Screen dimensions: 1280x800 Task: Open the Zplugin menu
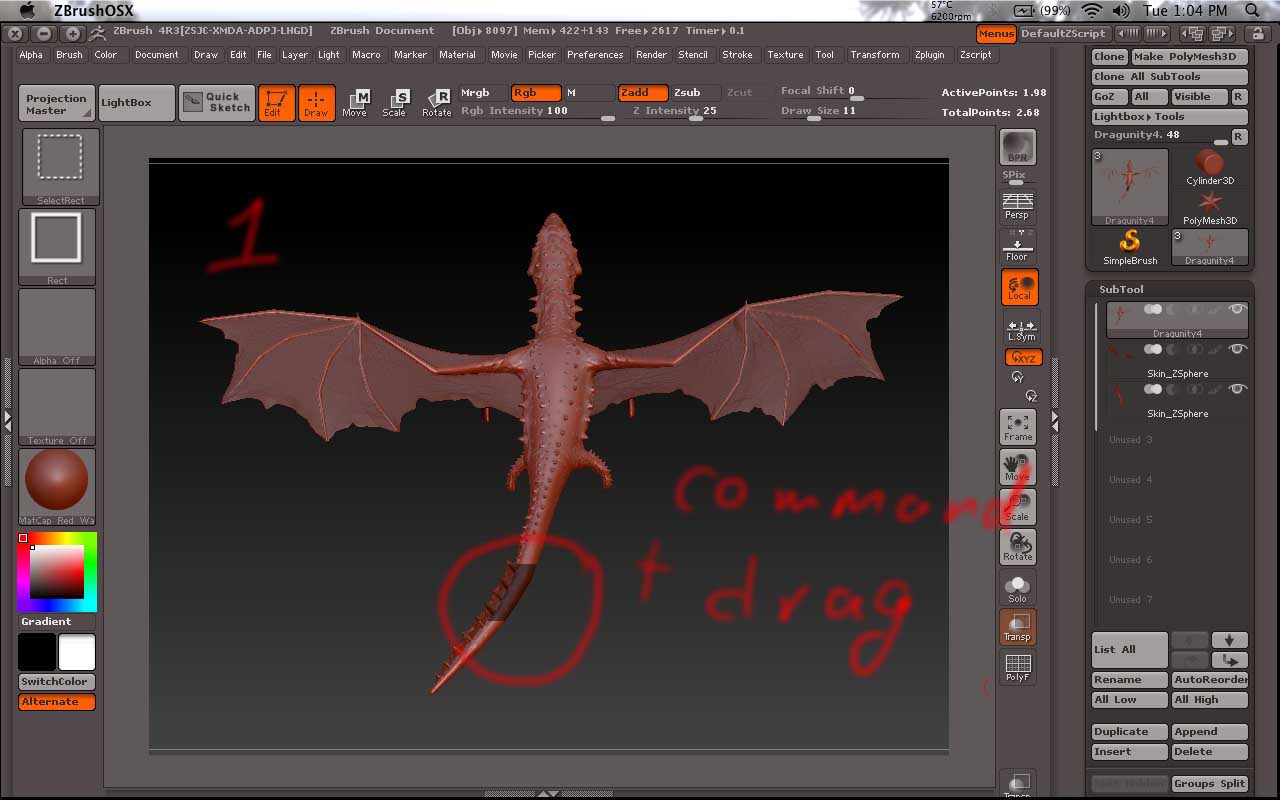point(930,55)
